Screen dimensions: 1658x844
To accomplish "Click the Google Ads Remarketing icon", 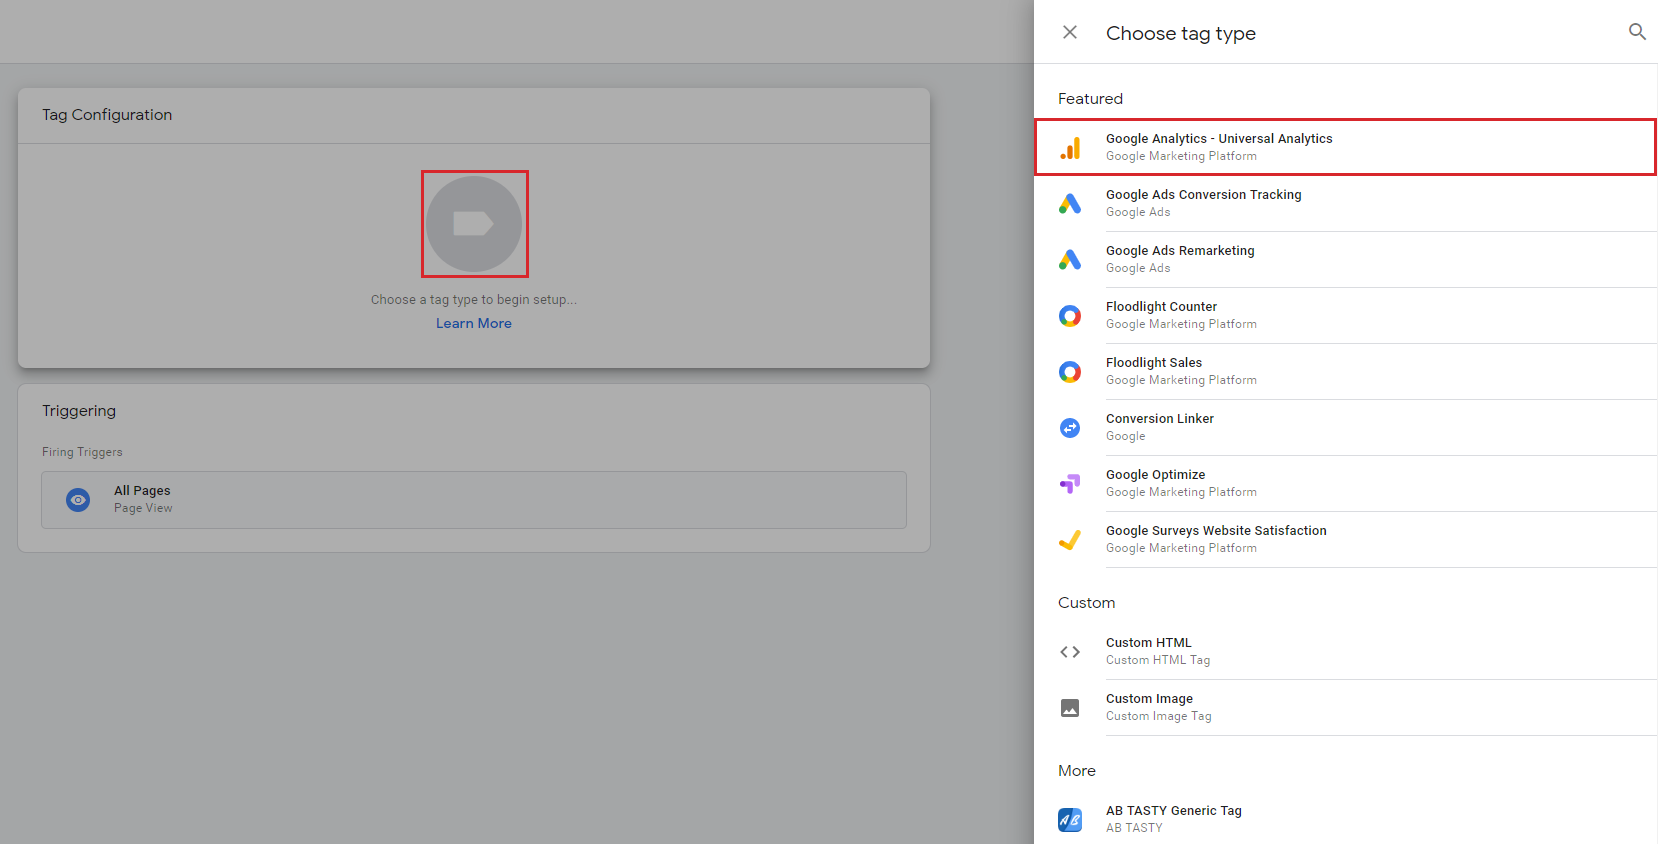I will click(1070, 260).
